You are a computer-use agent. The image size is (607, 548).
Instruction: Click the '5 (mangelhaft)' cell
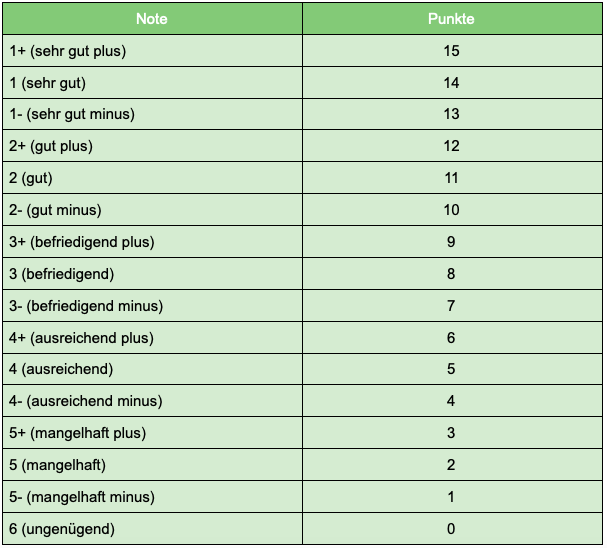[153, 464]
